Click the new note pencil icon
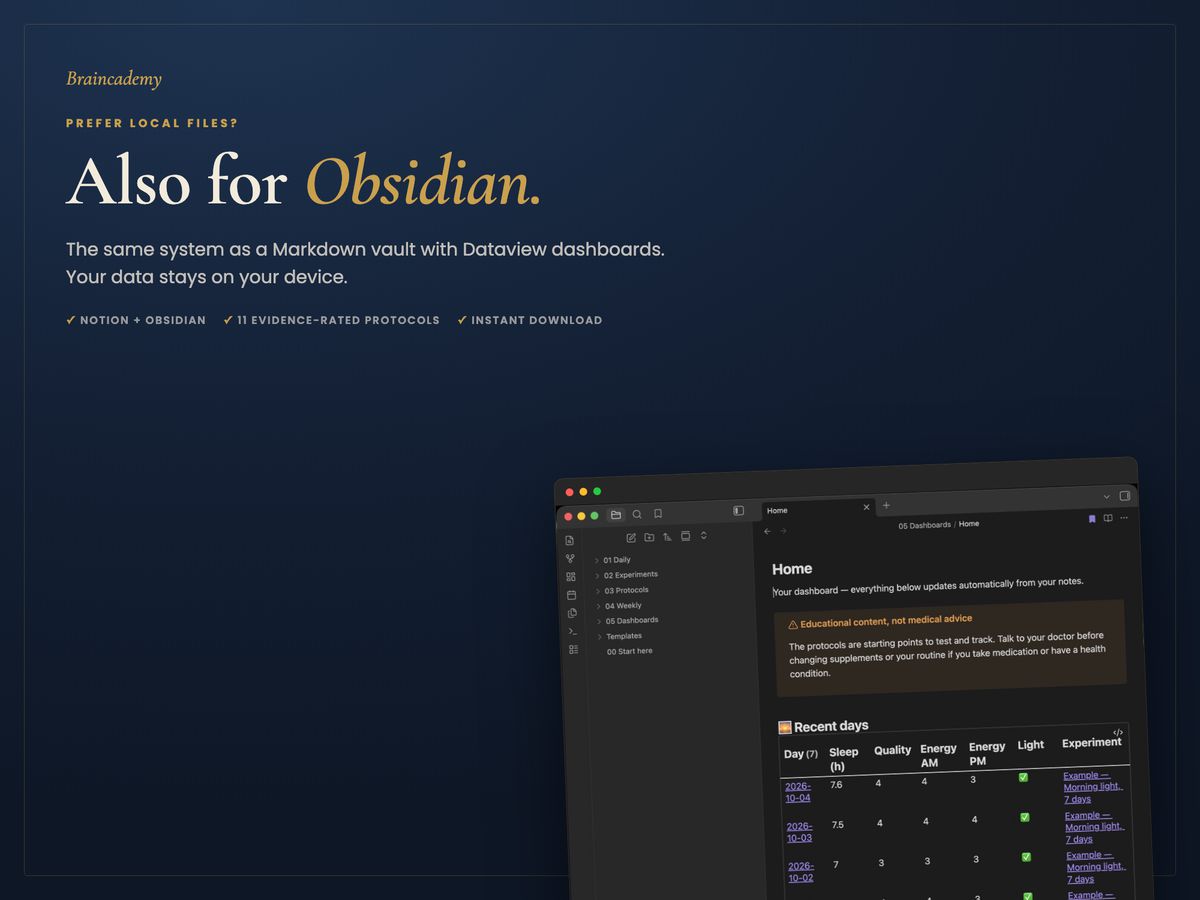Image resolution: width=1200 pixels, height=900 pixels. 631,538
